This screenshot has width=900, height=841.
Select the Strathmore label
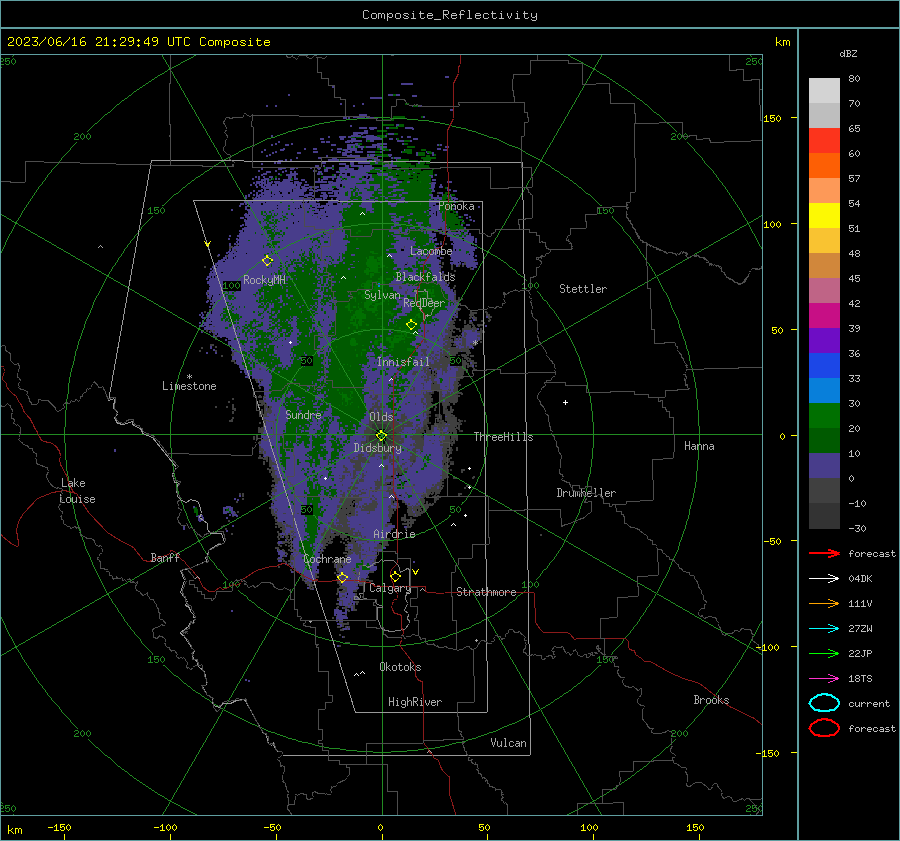click(x=486, y=592)
